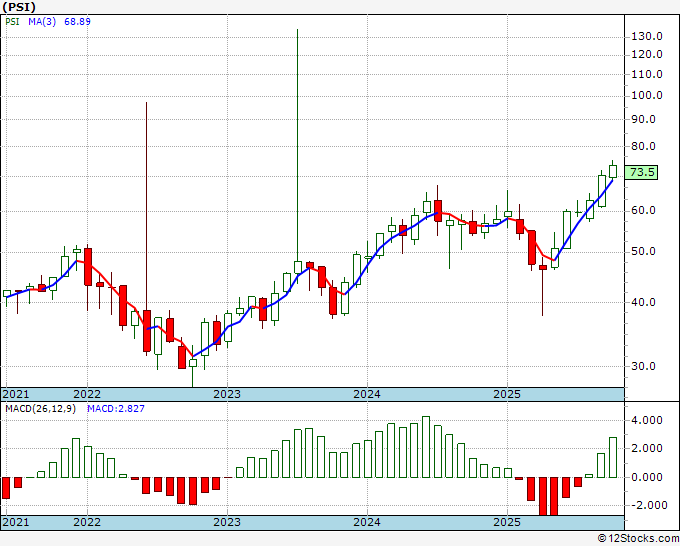Click the 73.5 current price tag

(x=642, y=172)
